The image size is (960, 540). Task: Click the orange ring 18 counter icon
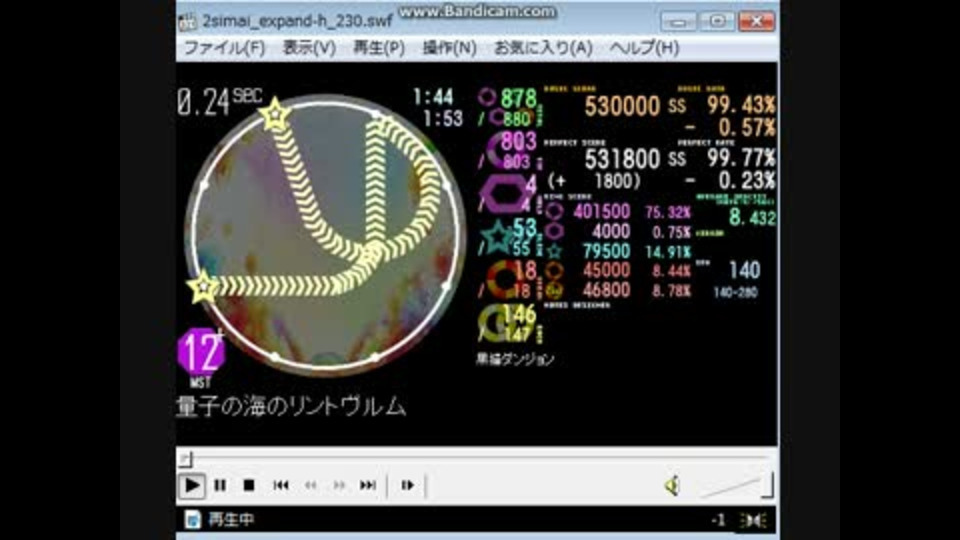(506, 279)
